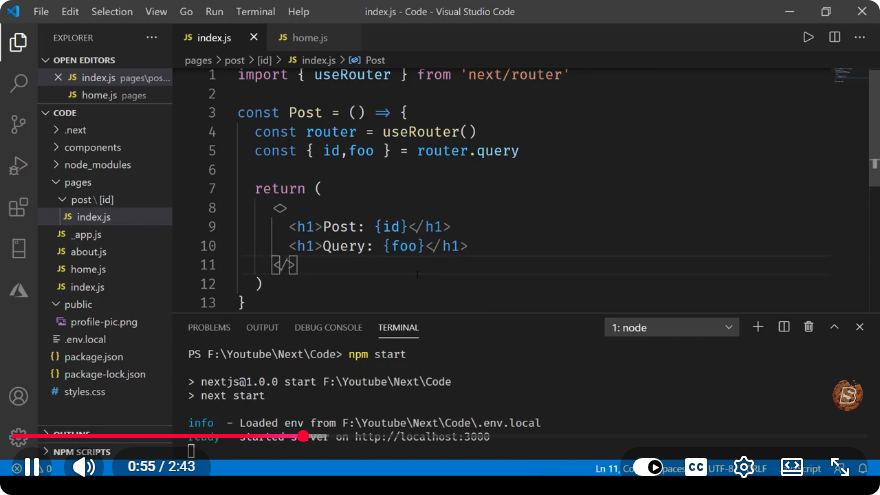Open the terminal selector '1: node' dropdown
880x495 pixels.
[x=672, y=327]
